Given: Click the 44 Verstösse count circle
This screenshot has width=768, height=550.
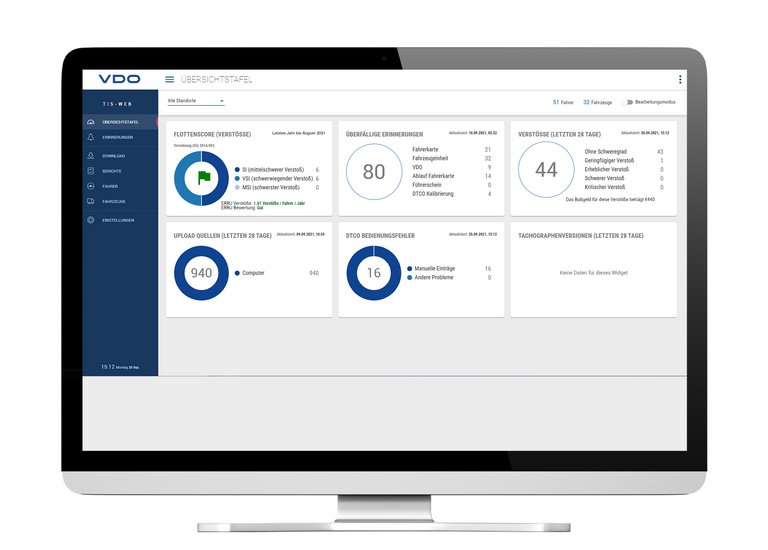Looking at the screenshot, I should 546,171.
